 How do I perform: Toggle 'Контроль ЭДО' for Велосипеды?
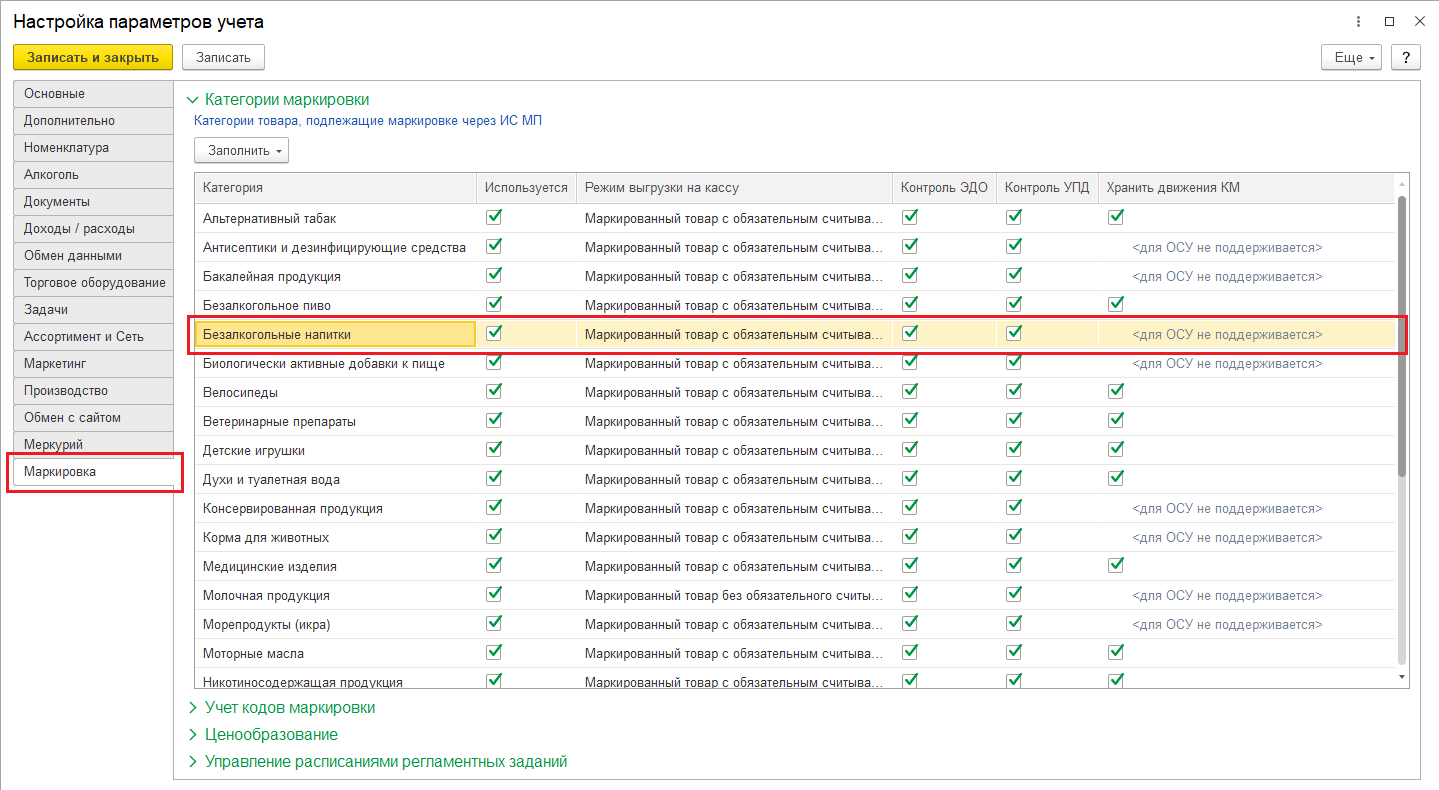[x=910, y=391]
